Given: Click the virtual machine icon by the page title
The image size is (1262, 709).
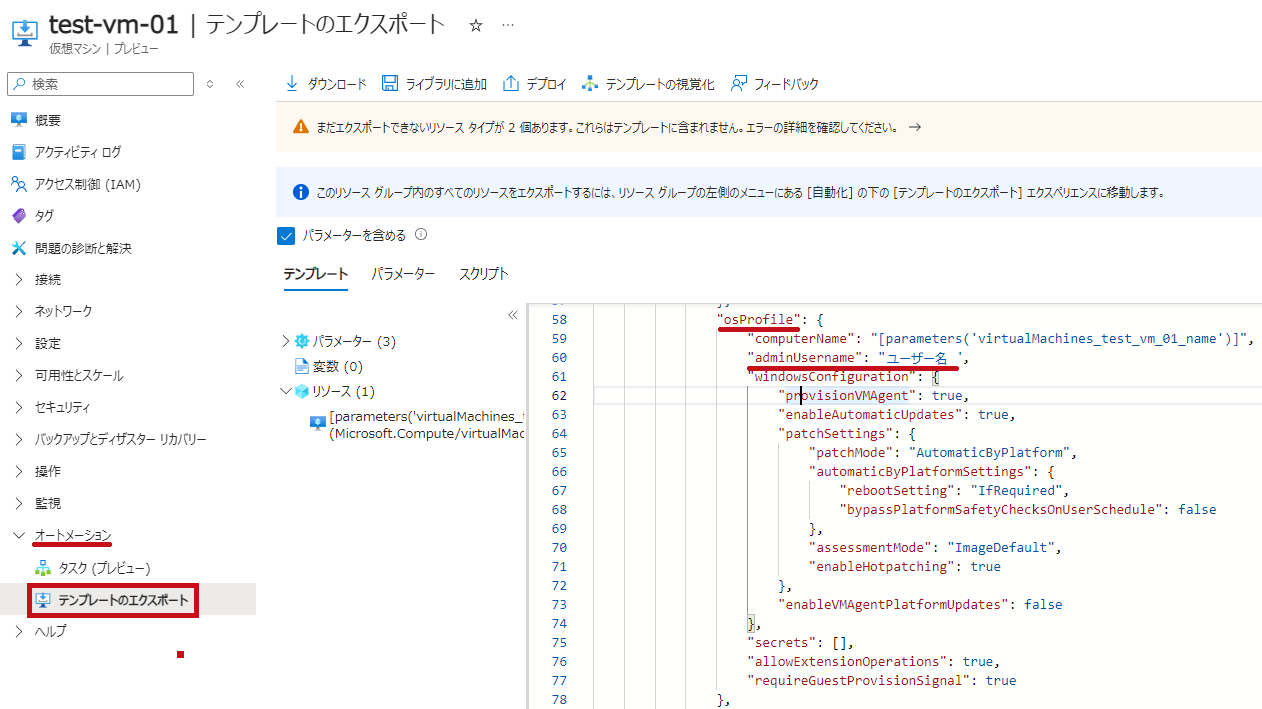Looking at the screenshot, I should 24,31.
